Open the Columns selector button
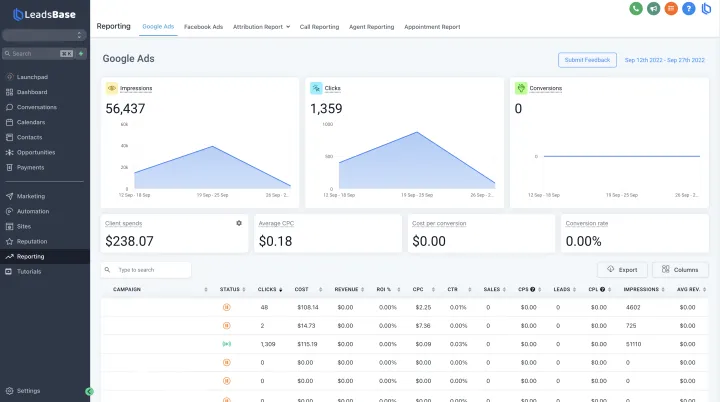Viewport: 720px width, 402px height. (680, 270)
